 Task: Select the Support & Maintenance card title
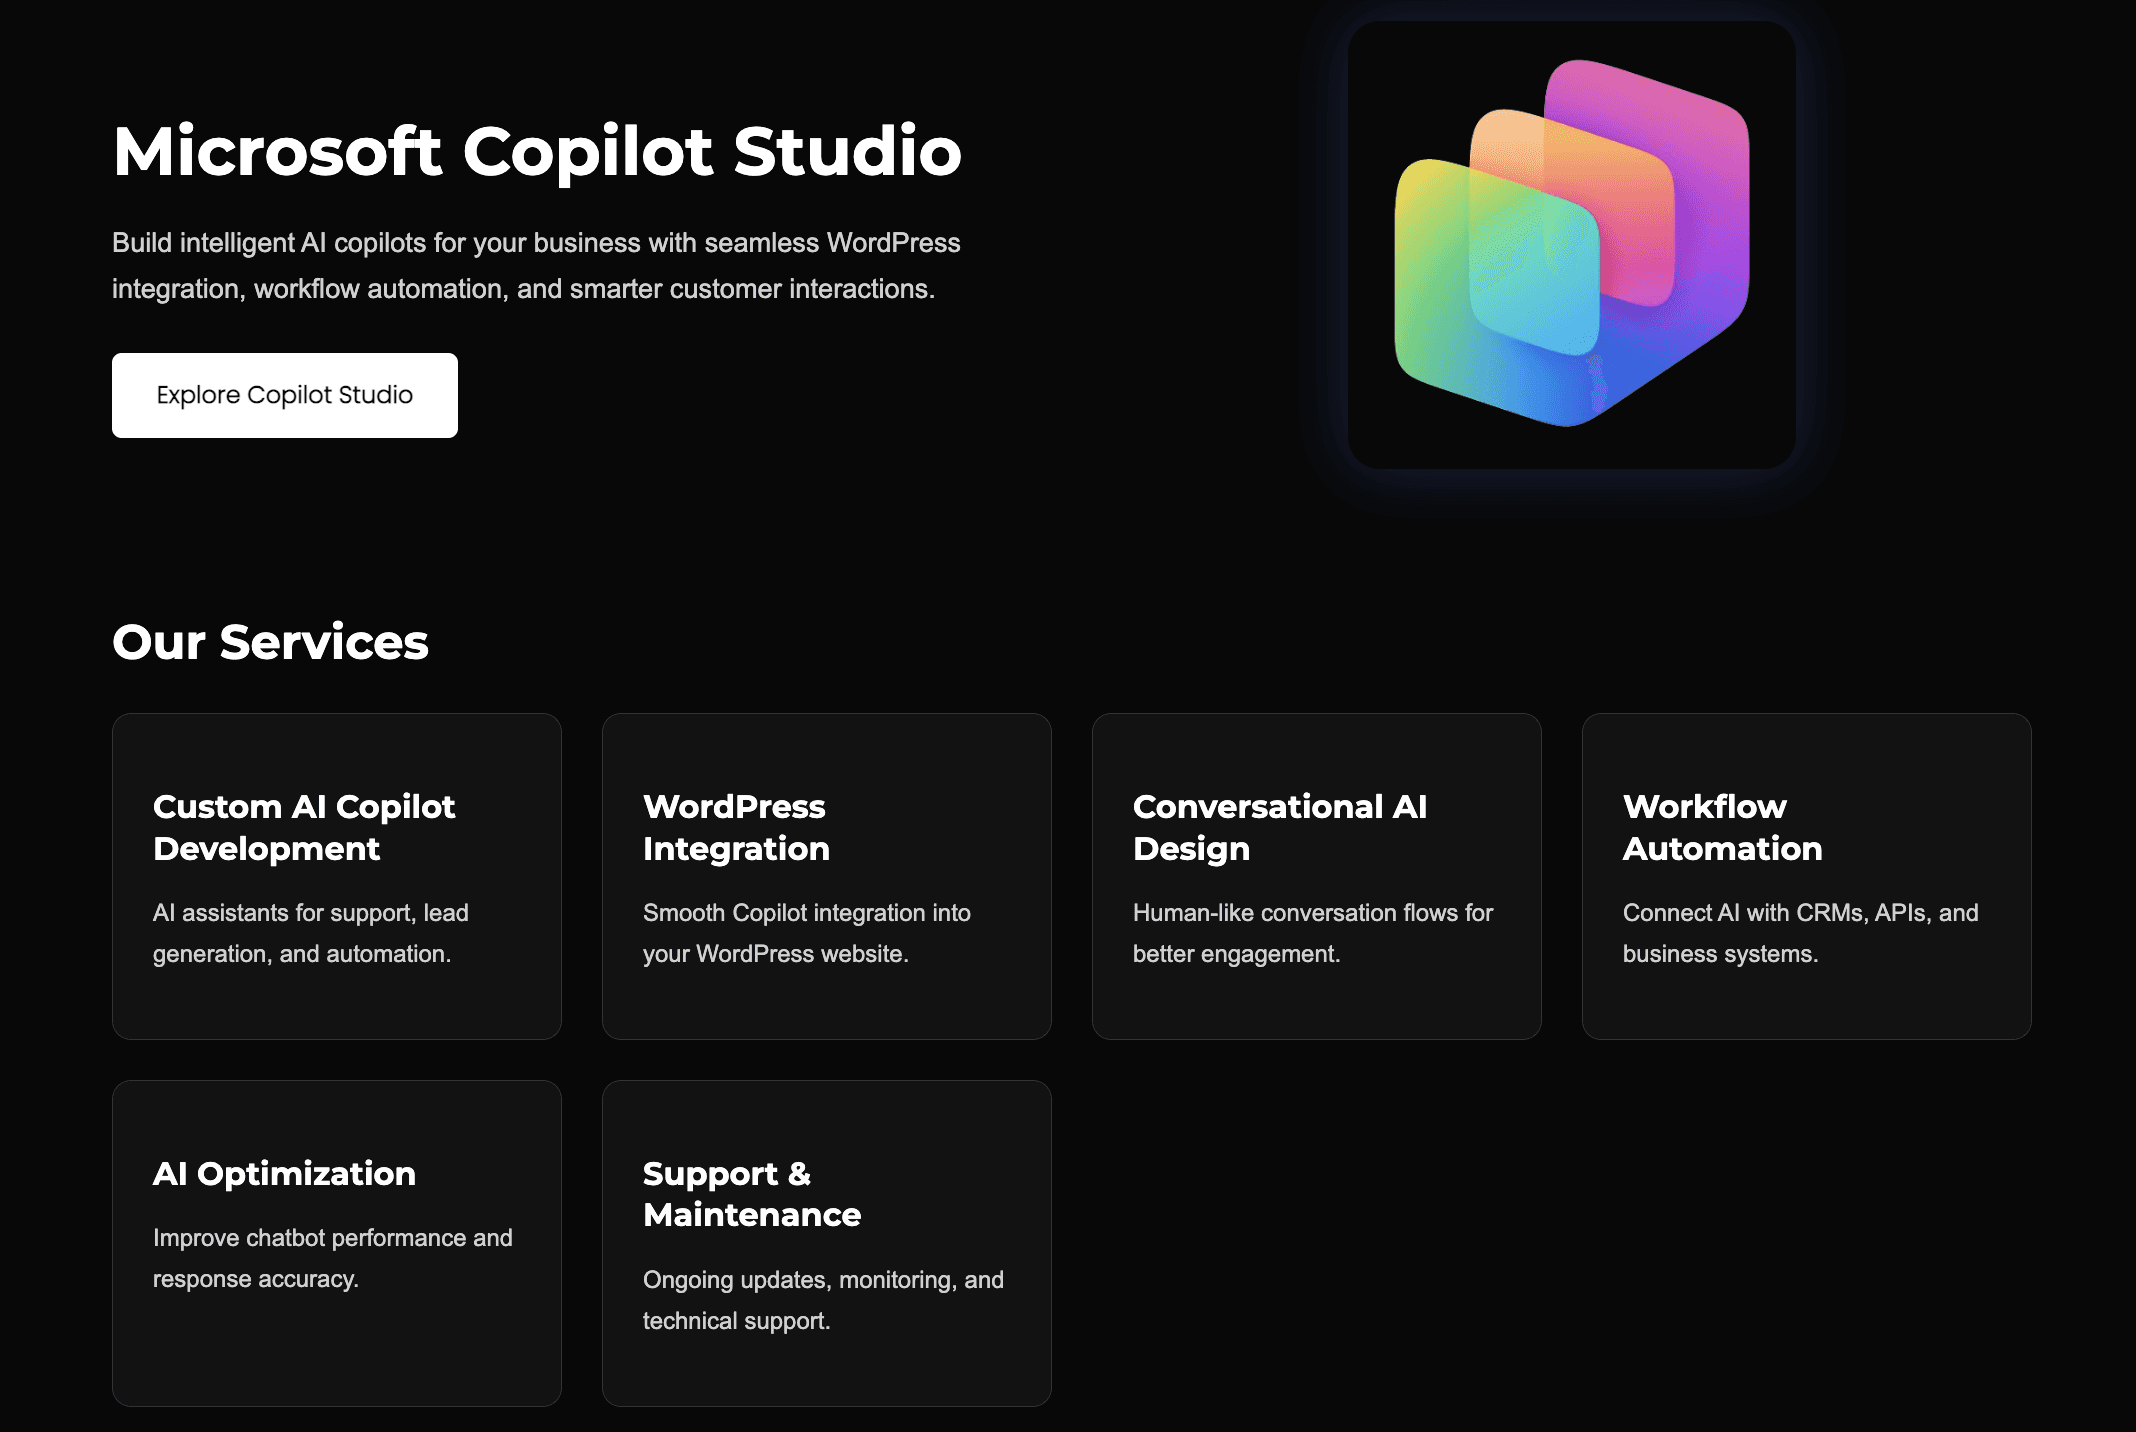(x=752, y=1194)
